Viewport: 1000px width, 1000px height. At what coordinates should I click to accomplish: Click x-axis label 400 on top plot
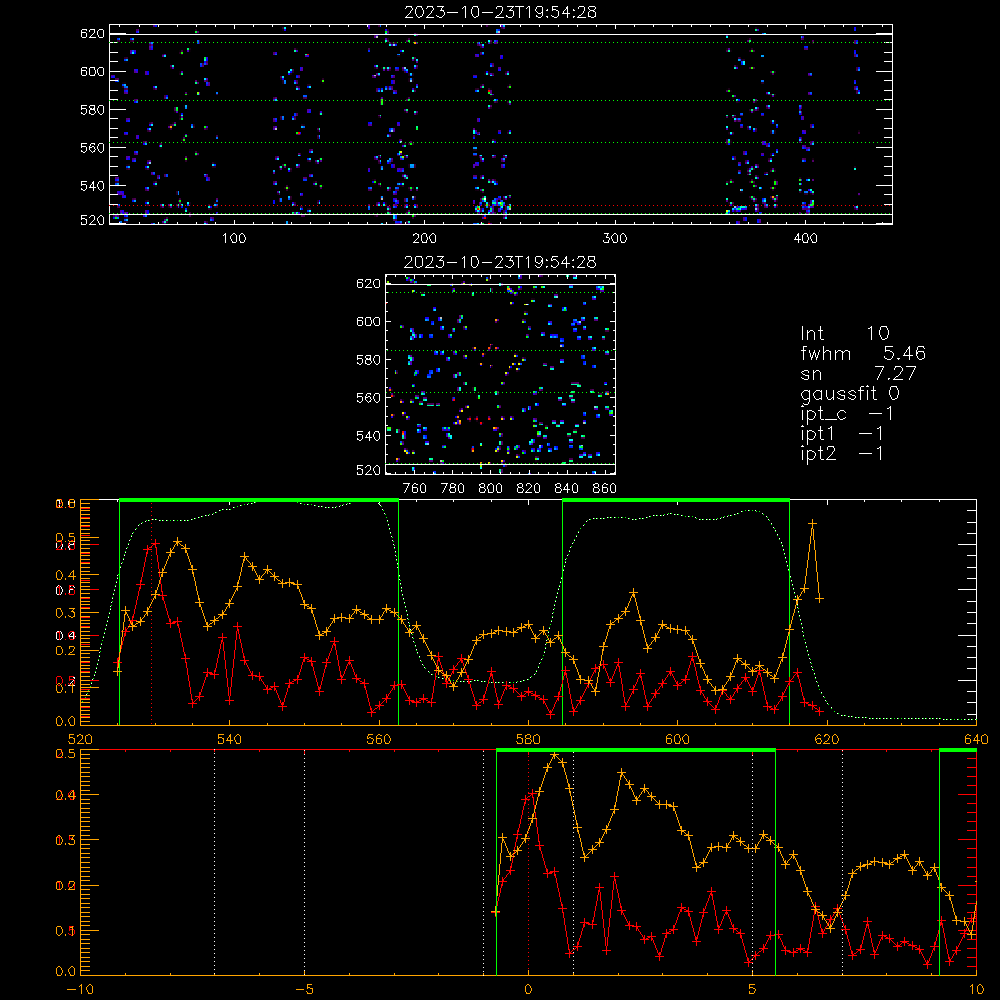click(805, 239)
